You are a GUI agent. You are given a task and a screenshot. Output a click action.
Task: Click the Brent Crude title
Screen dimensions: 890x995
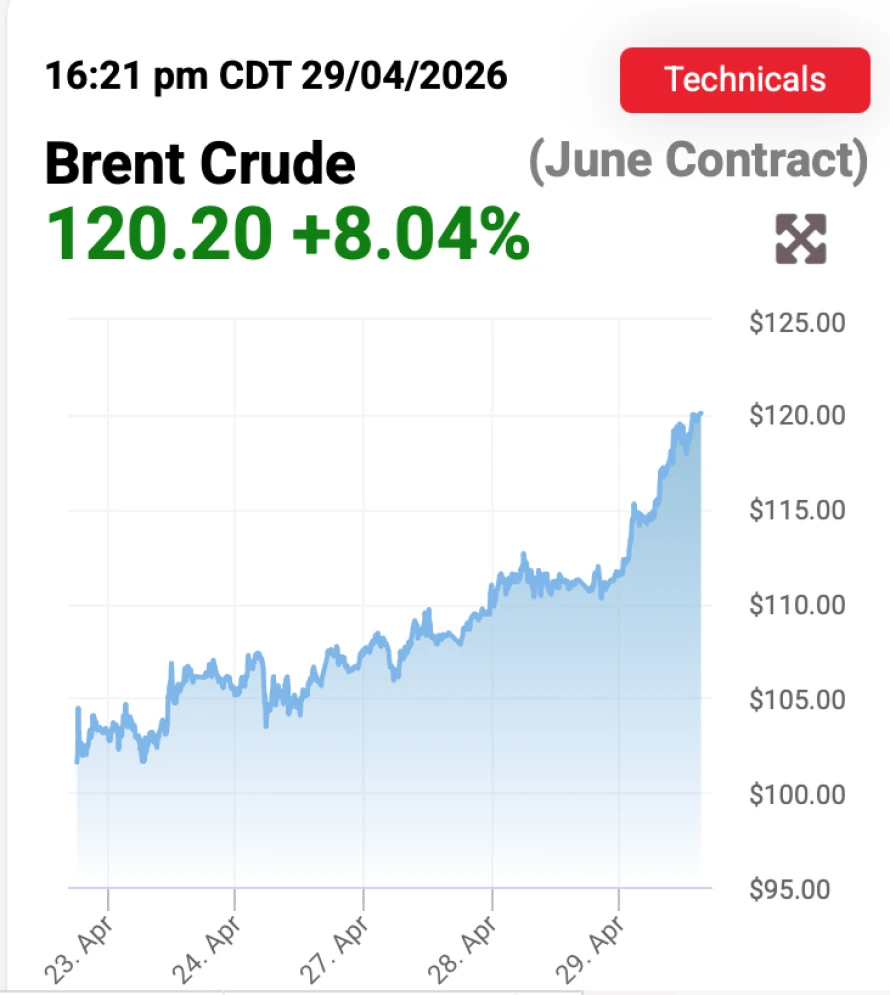click(200, 163)
